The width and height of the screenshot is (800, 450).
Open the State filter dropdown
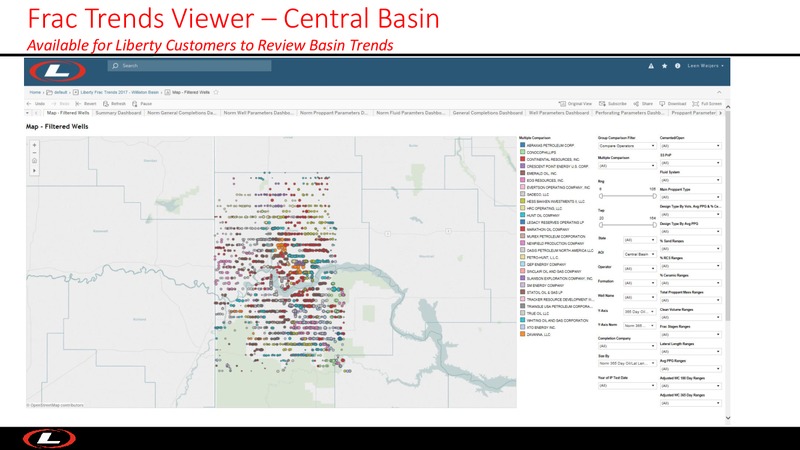(640, 240)
